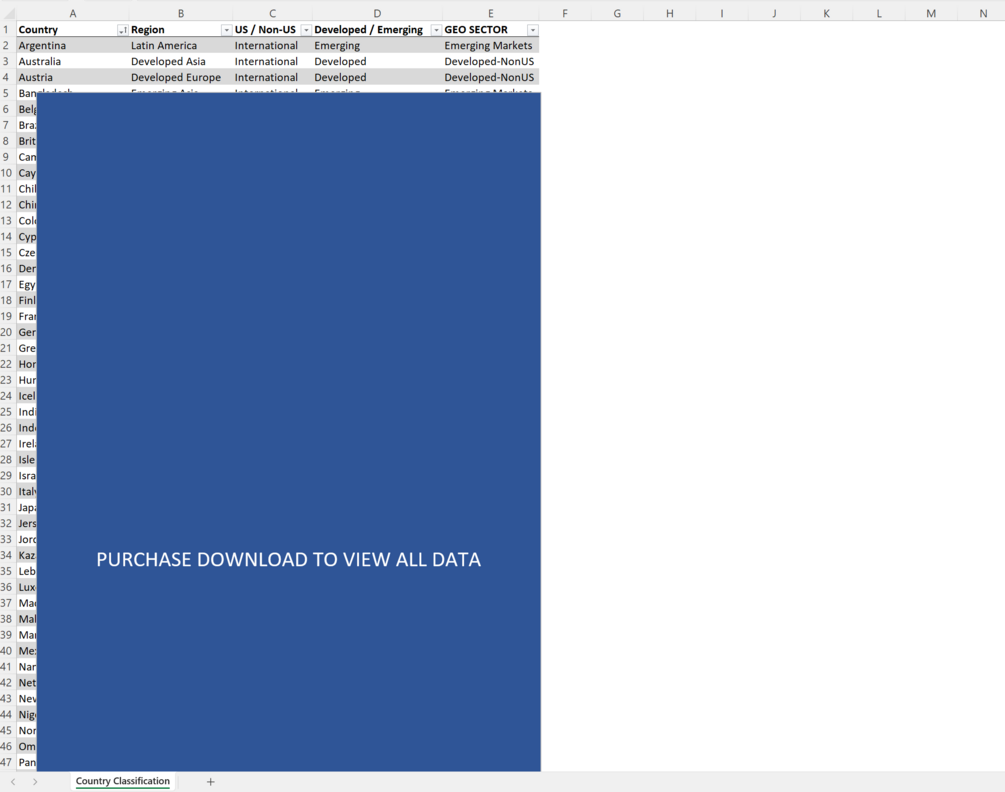Select column F header
The width and height of the screenshot is (1005, 792).
click(x=565, y=13)
